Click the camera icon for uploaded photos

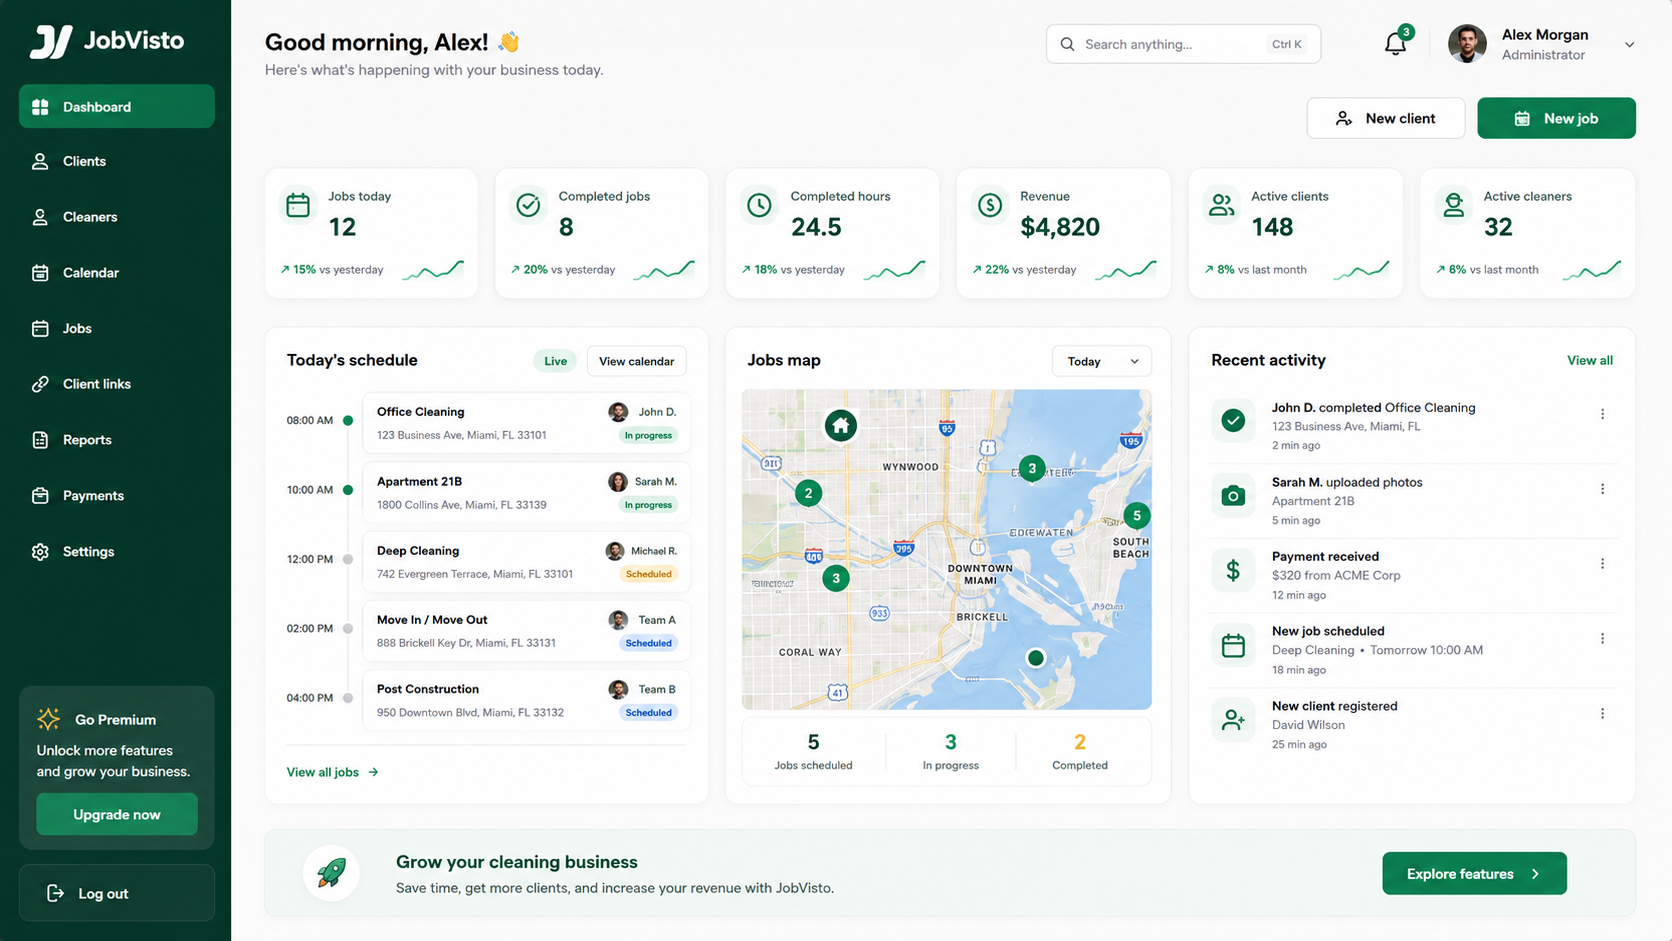tap(1233, 495)
